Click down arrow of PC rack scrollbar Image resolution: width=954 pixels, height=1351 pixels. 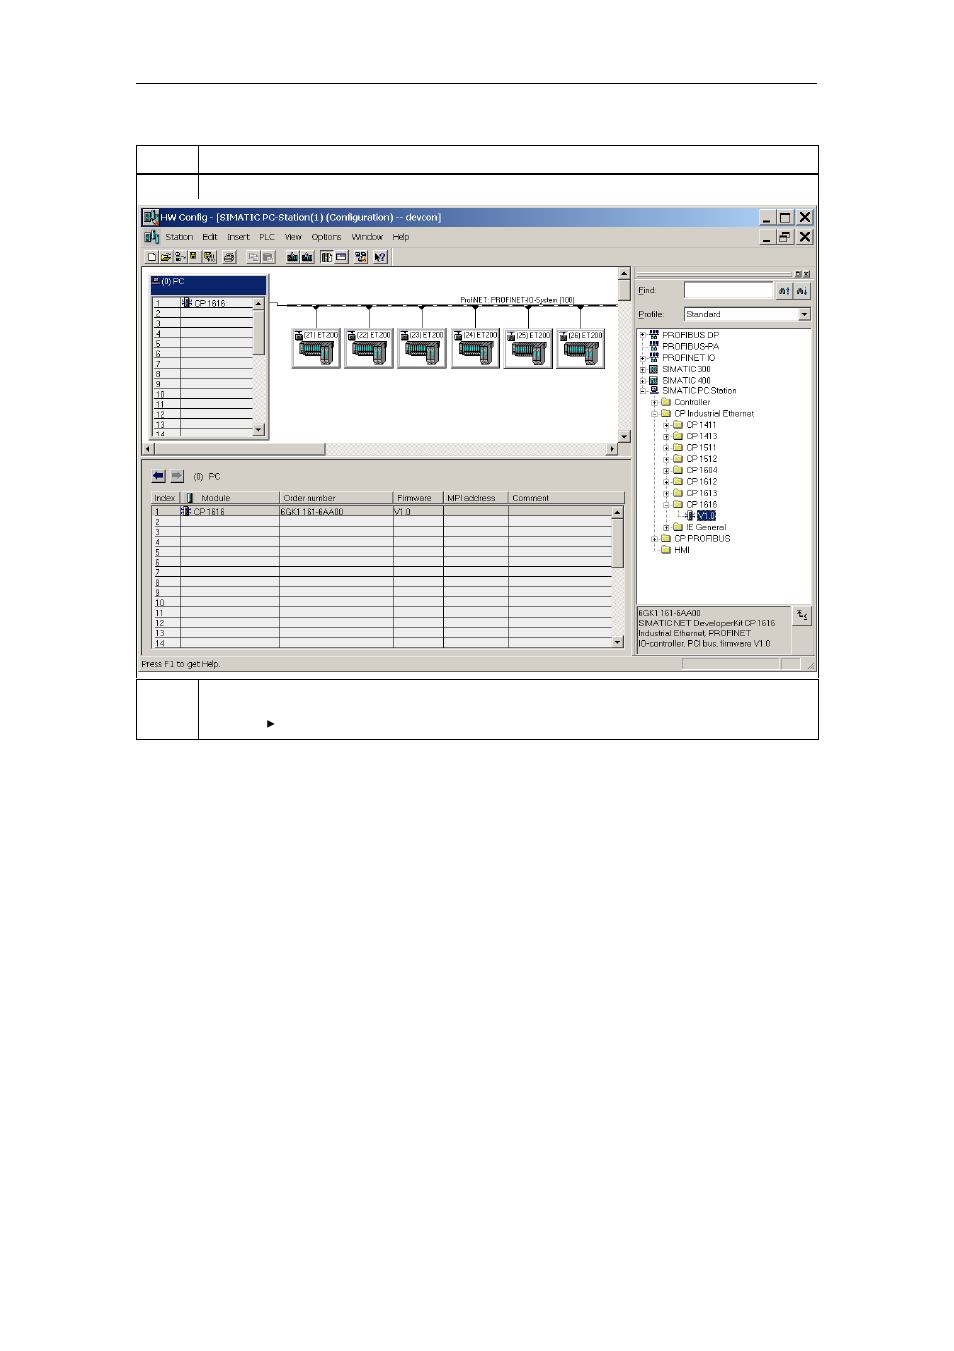[x=259, y=430]
